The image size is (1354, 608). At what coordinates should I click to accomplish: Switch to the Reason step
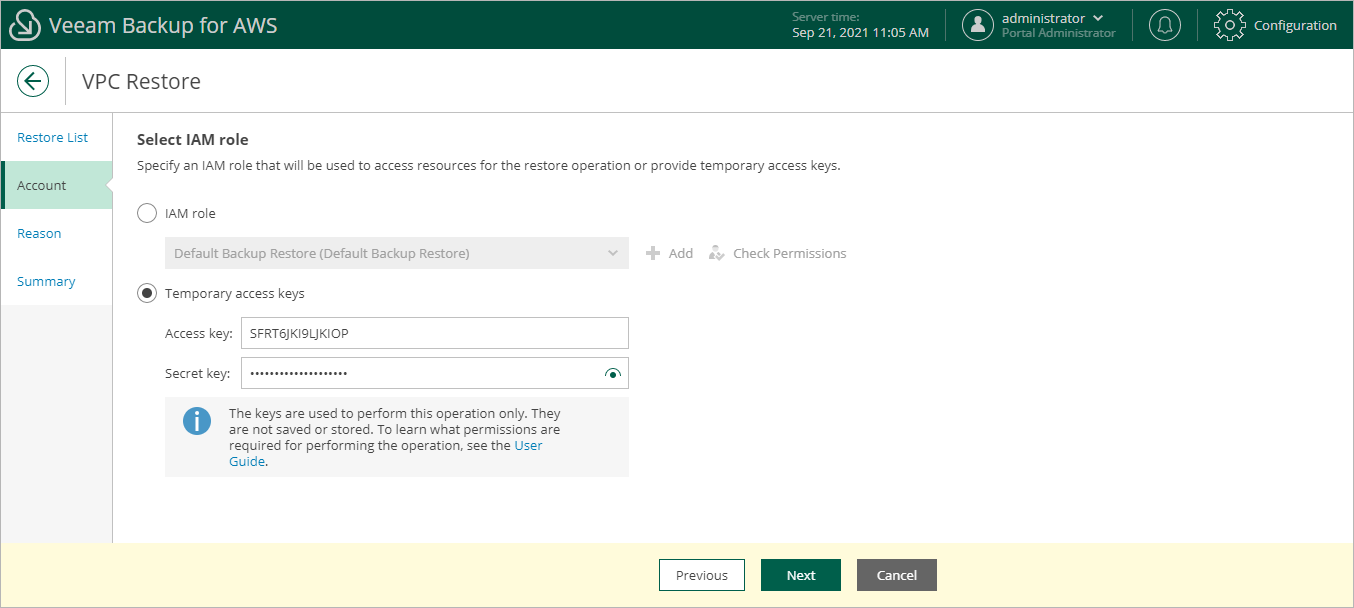[39, 233]
